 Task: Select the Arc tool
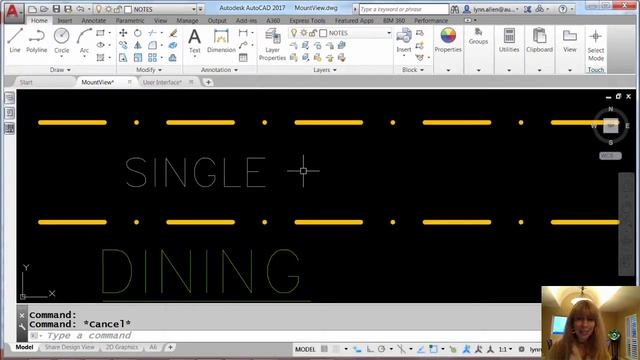[84, 40]
